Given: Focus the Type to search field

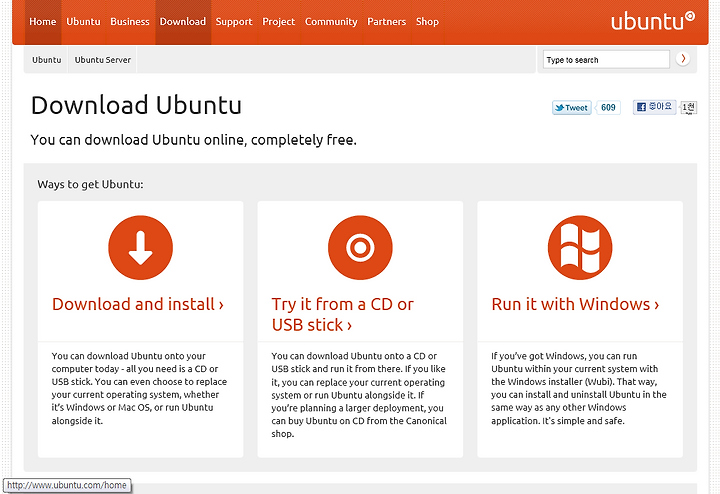Looking at the screenshot, I should [x=606, y=60].
